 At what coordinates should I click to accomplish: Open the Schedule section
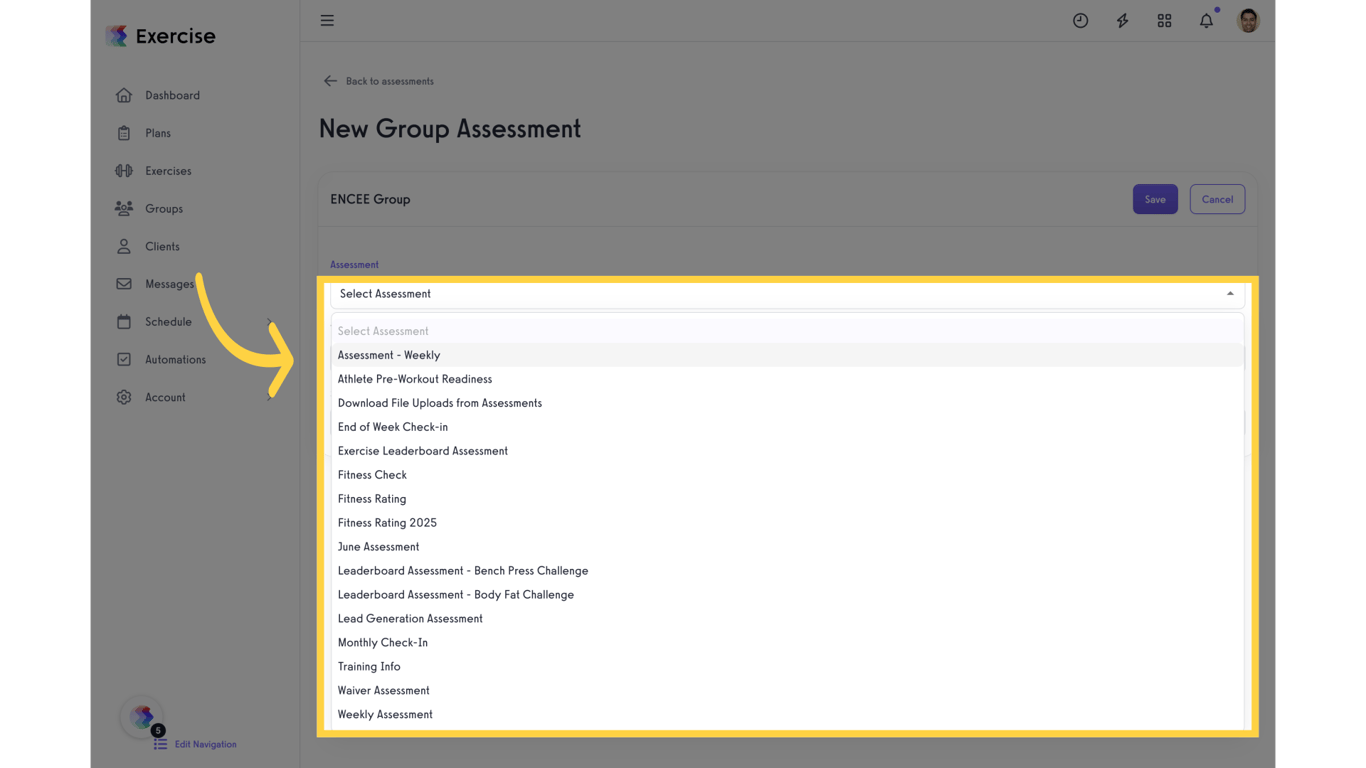coord(166,322)
